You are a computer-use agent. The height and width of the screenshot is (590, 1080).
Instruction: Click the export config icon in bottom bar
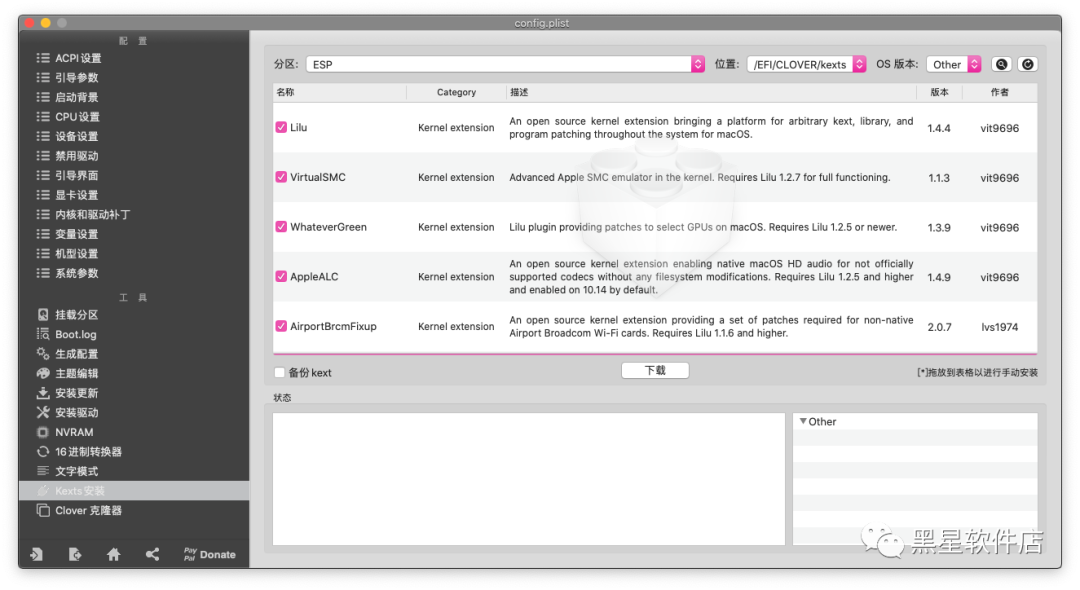tap(75, 554)
